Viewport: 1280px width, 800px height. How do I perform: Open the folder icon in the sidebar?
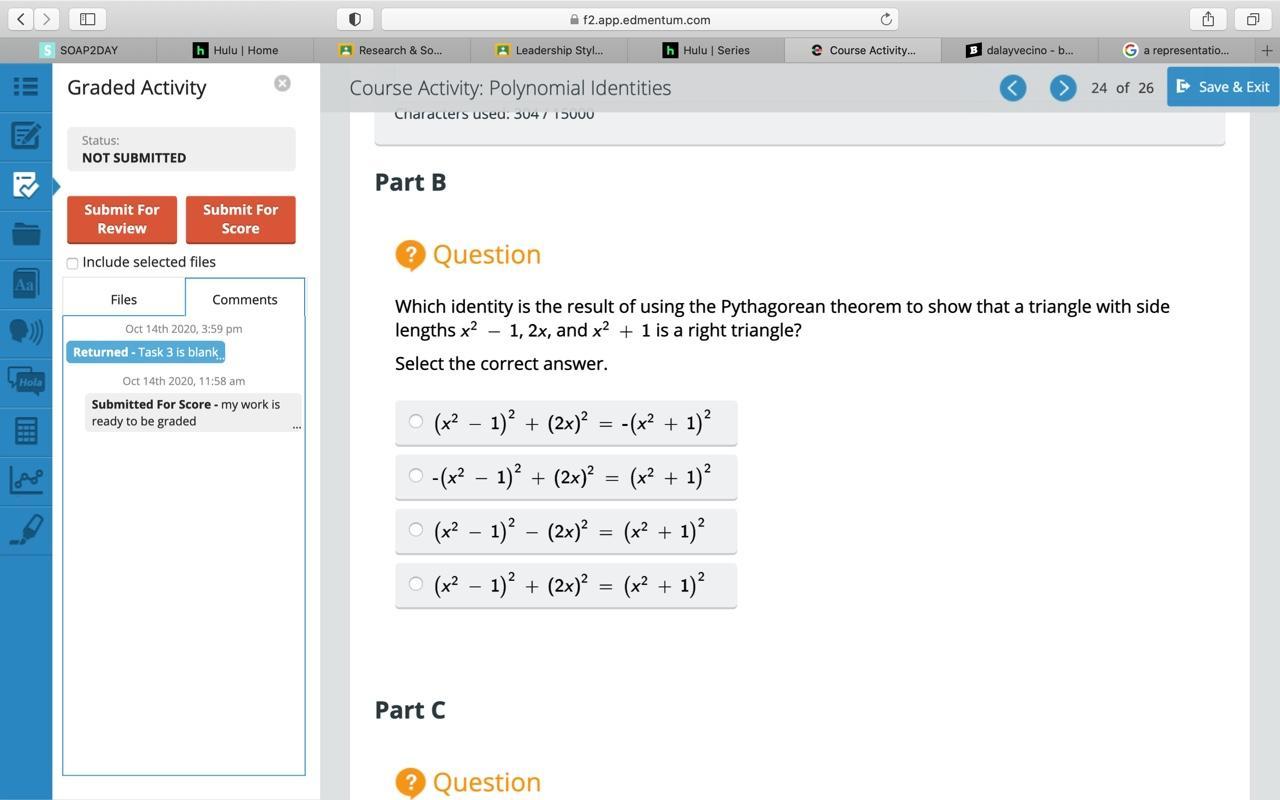click(x=26, y=234)
